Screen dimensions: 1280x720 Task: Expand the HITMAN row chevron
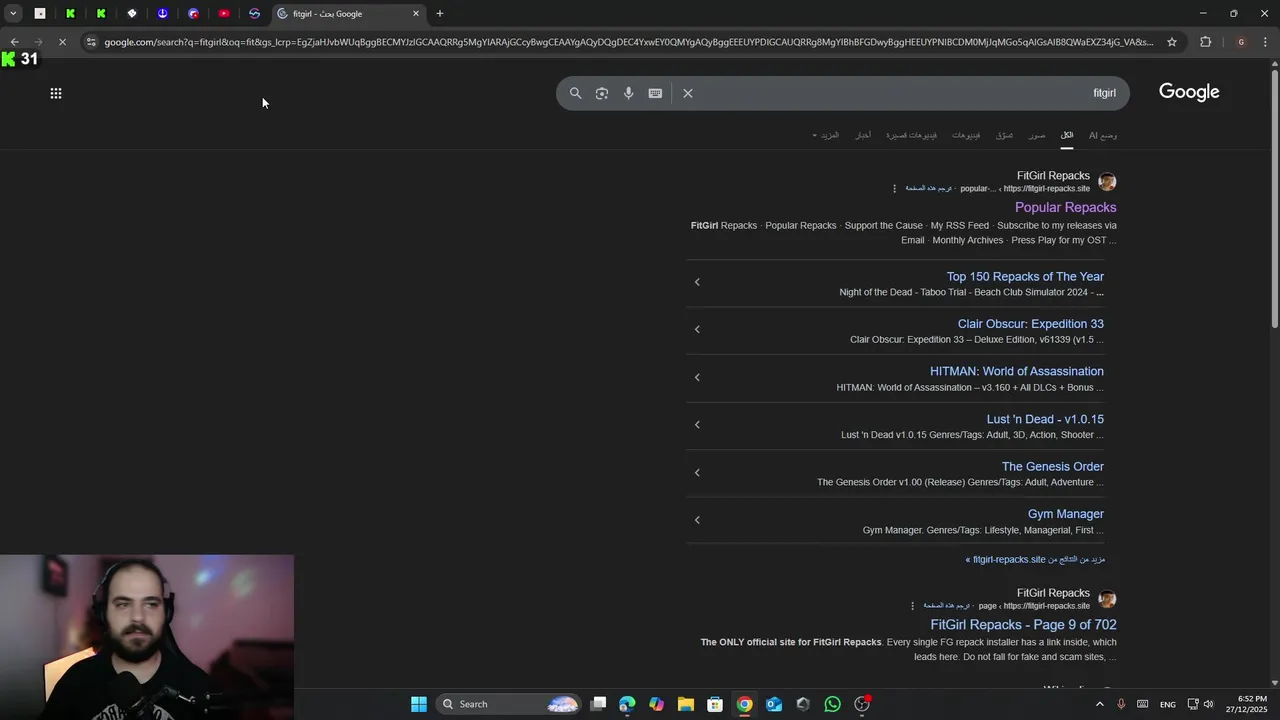697,377
